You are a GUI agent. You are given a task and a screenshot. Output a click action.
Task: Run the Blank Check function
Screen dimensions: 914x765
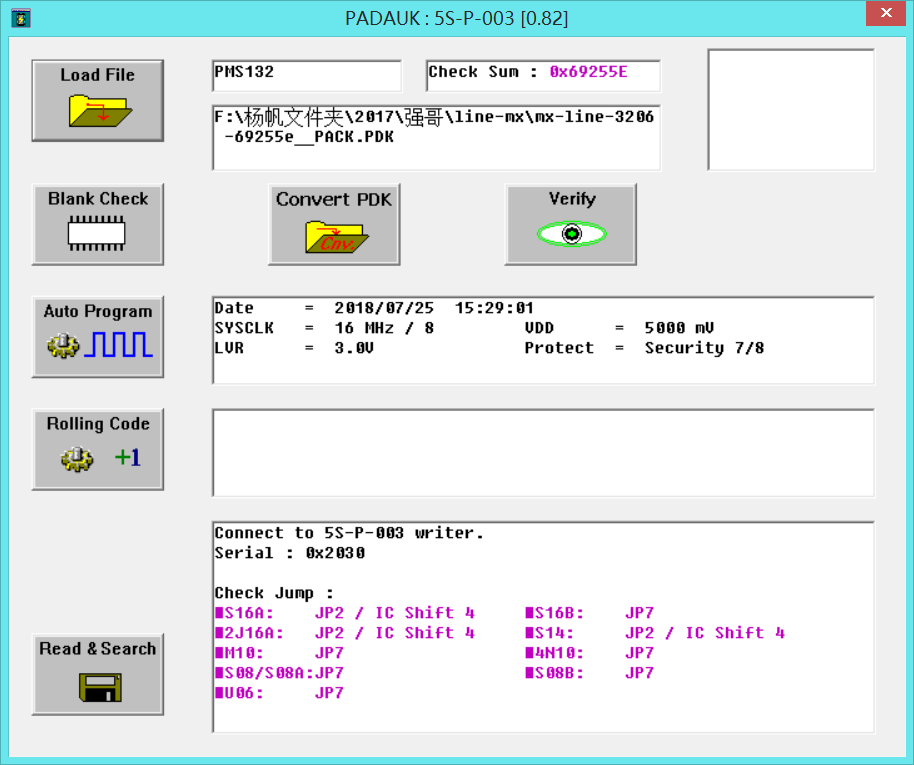click(x=97, y=224)
